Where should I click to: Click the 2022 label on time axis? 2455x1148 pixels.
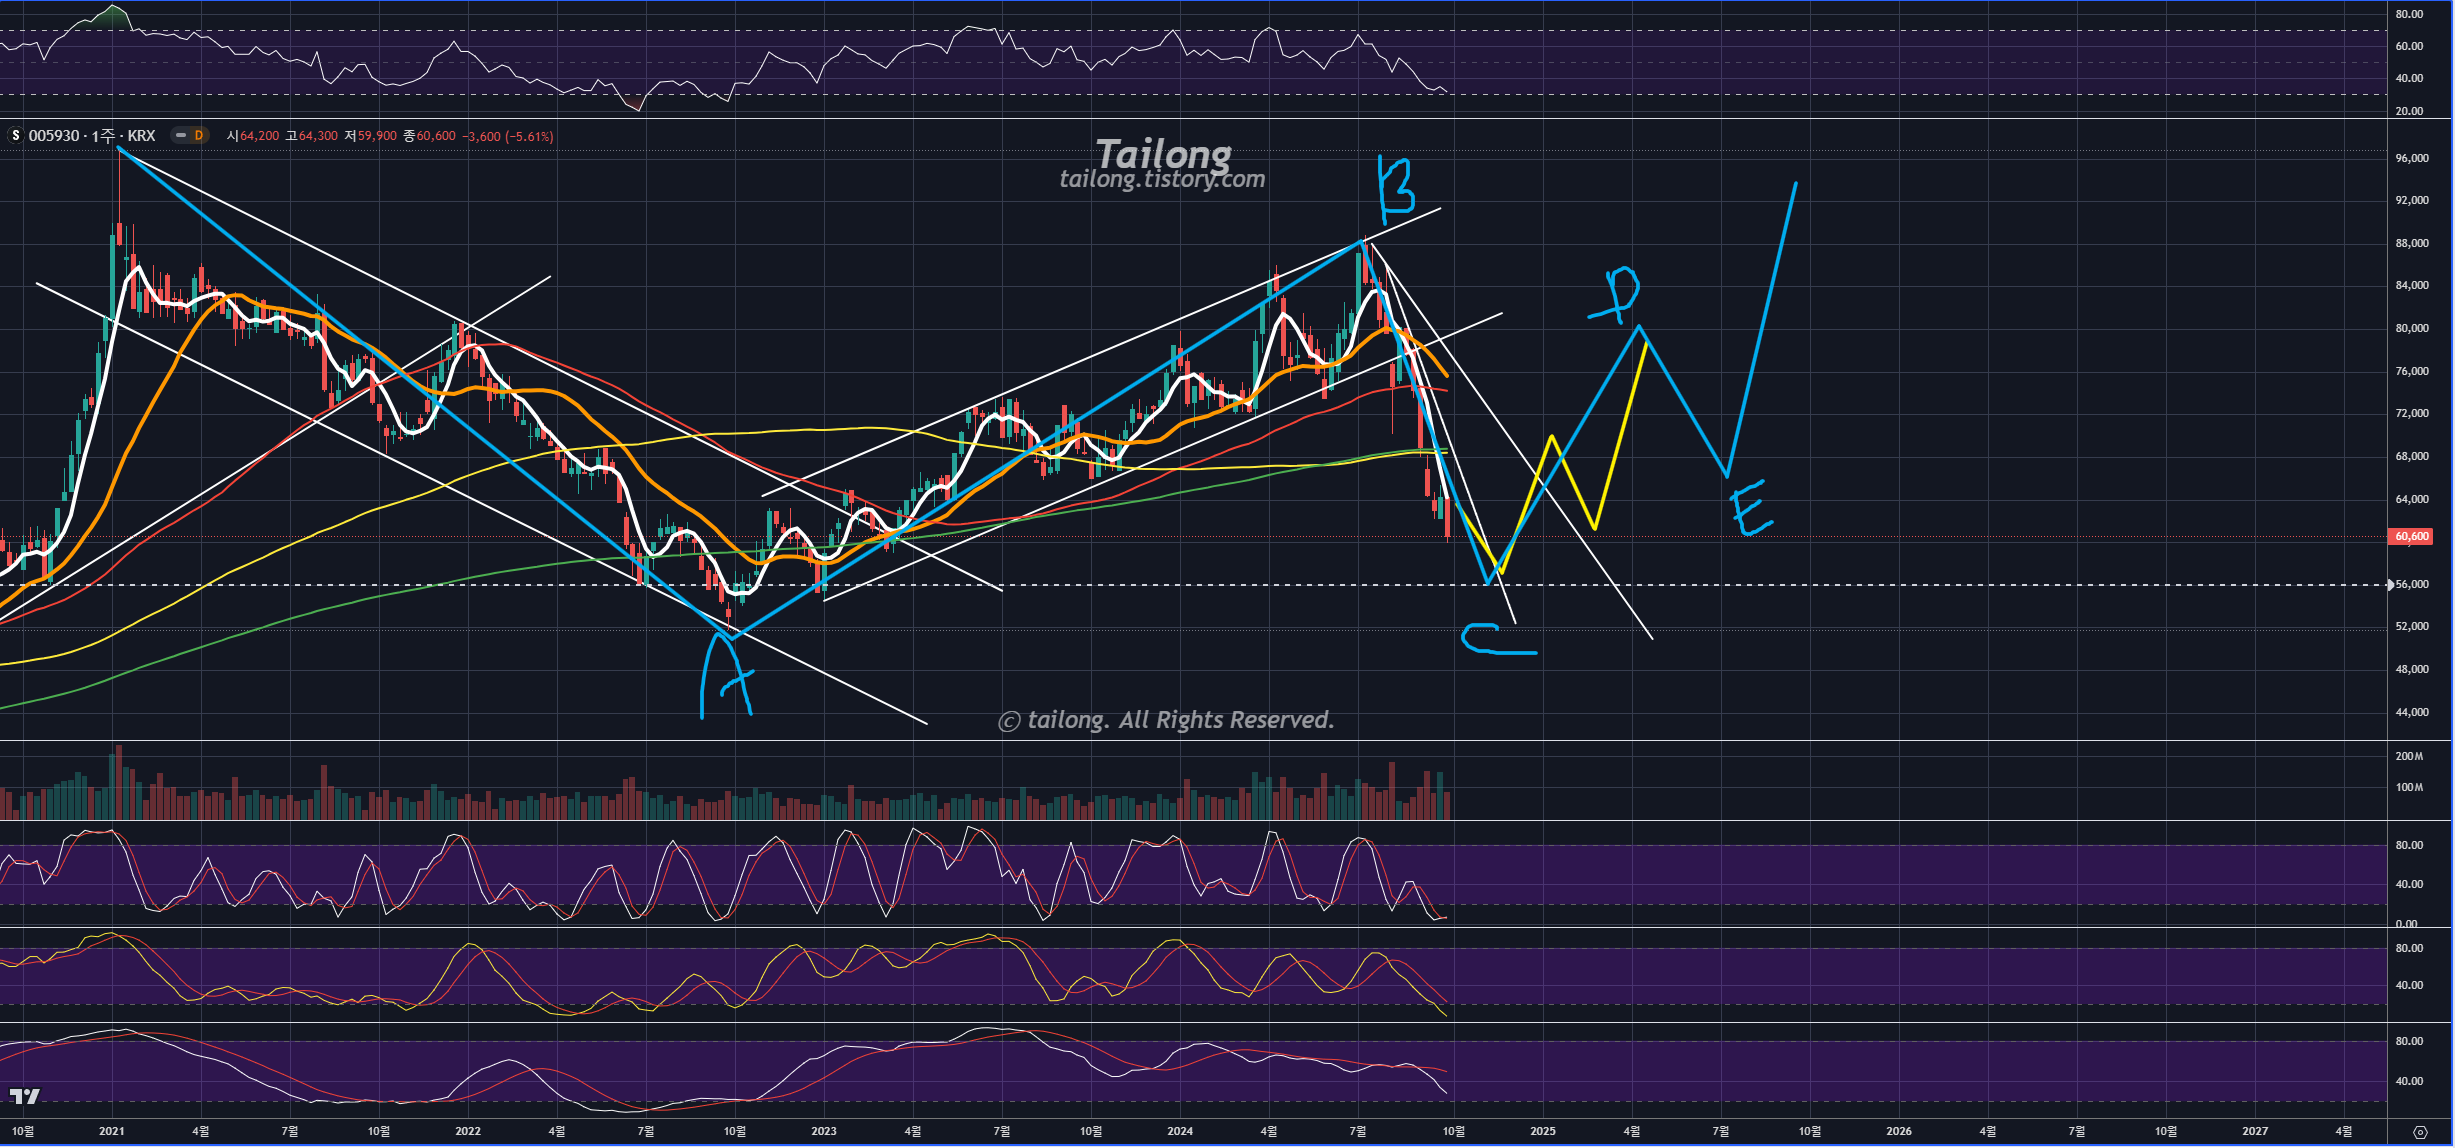tap(467, 1131)
